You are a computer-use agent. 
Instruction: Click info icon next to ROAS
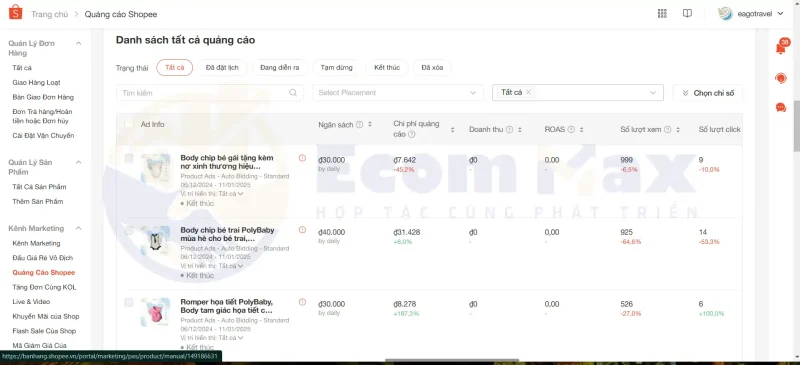[x=571, y=130]
